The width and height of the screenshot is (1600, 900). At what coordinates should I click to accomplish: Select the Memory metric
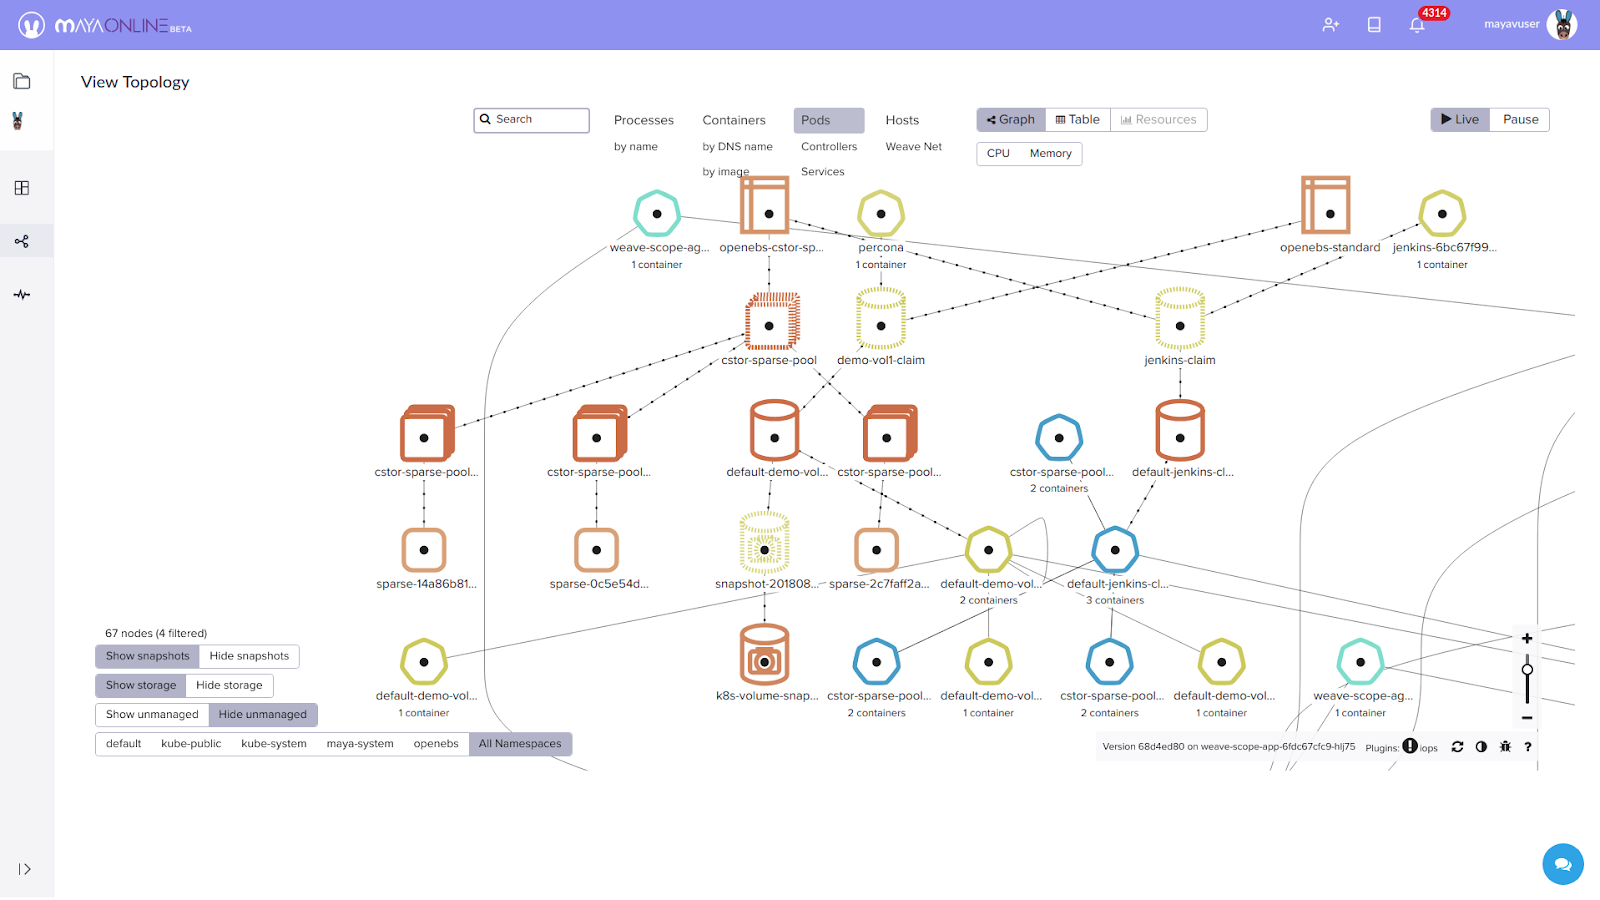(1051, 154)
